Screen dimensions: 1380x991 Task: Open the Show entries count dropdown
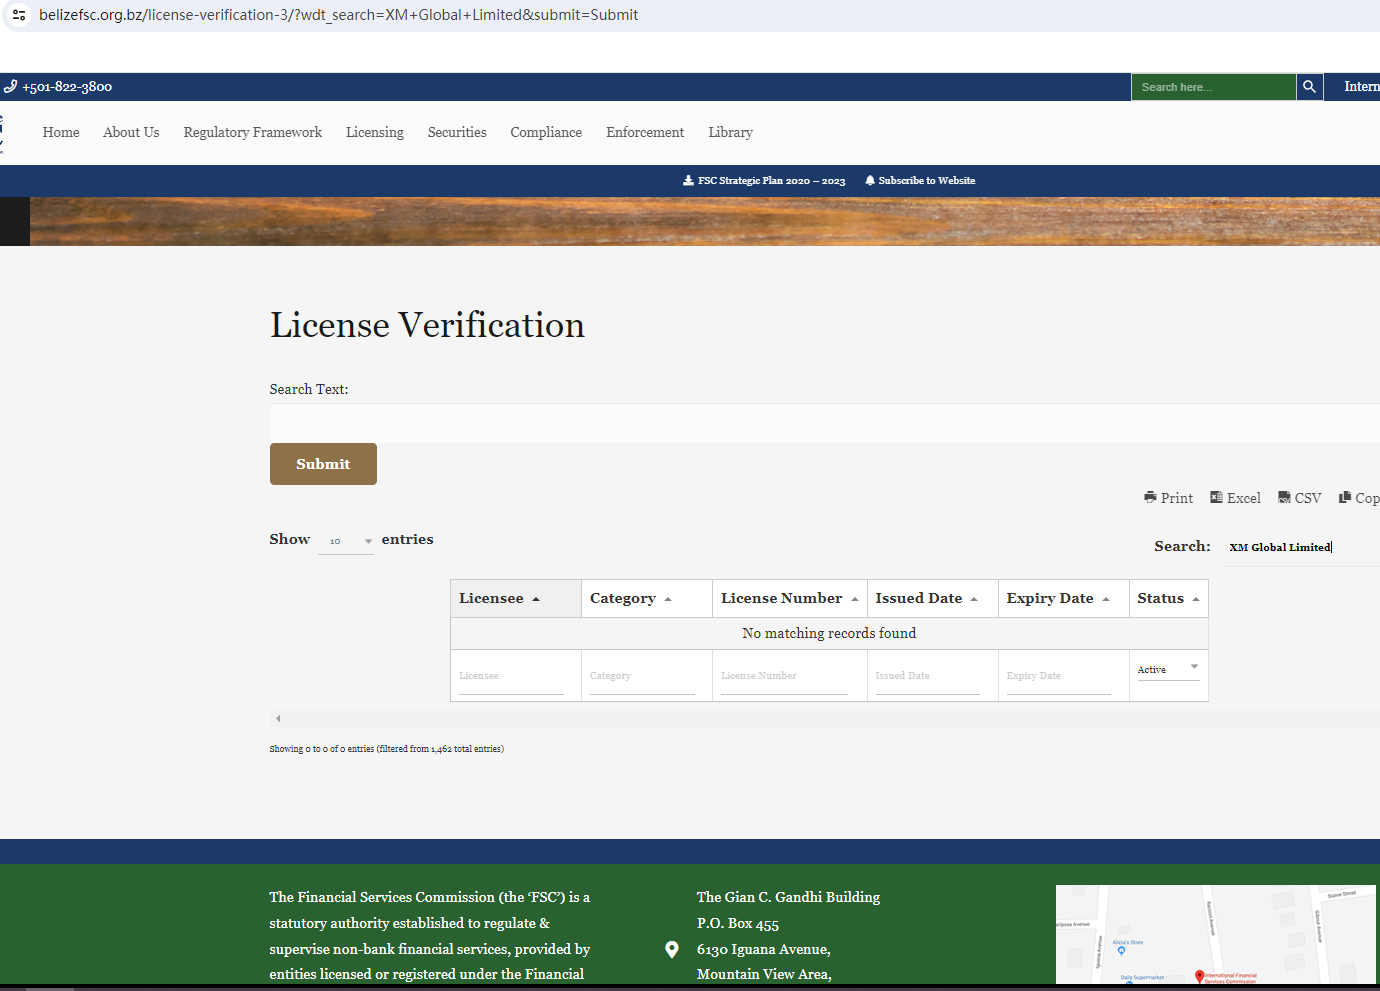[346, 541]
